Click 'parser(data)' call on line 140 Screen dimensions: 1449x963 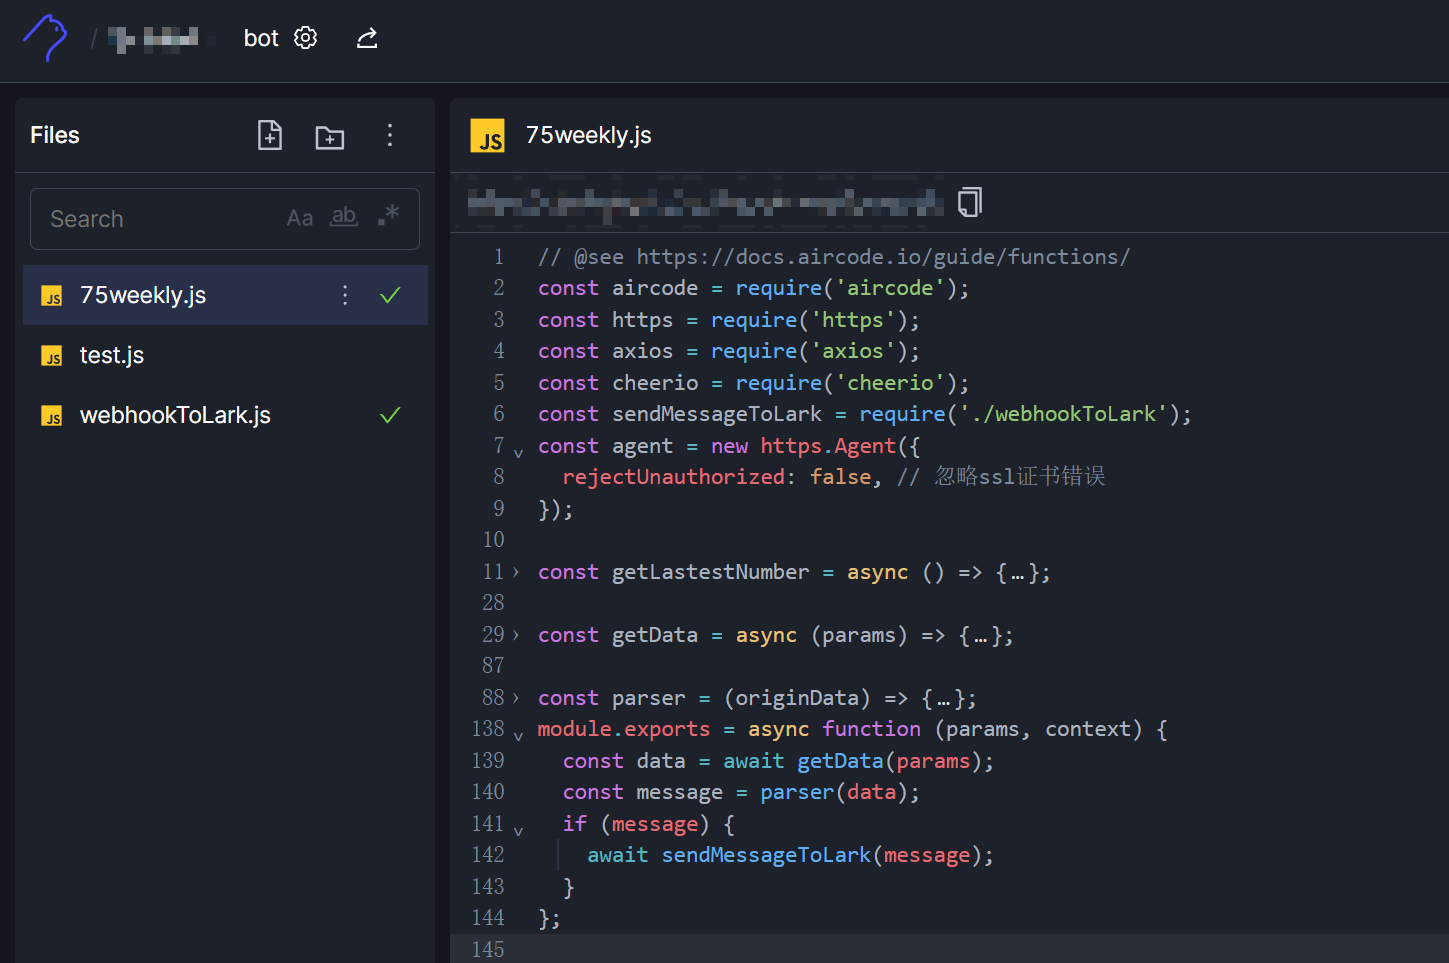tap(834, 792)
